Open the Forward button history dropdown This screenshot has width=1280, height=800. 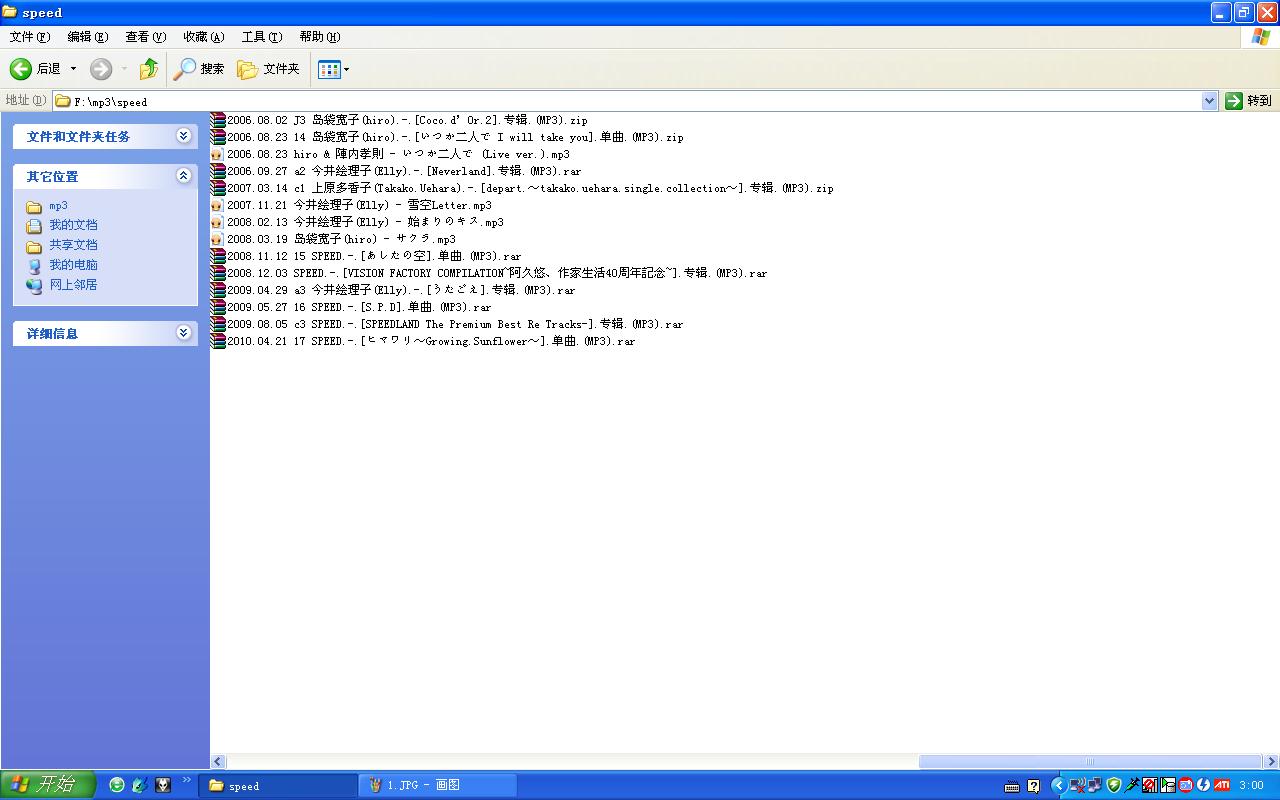[124, 69]
